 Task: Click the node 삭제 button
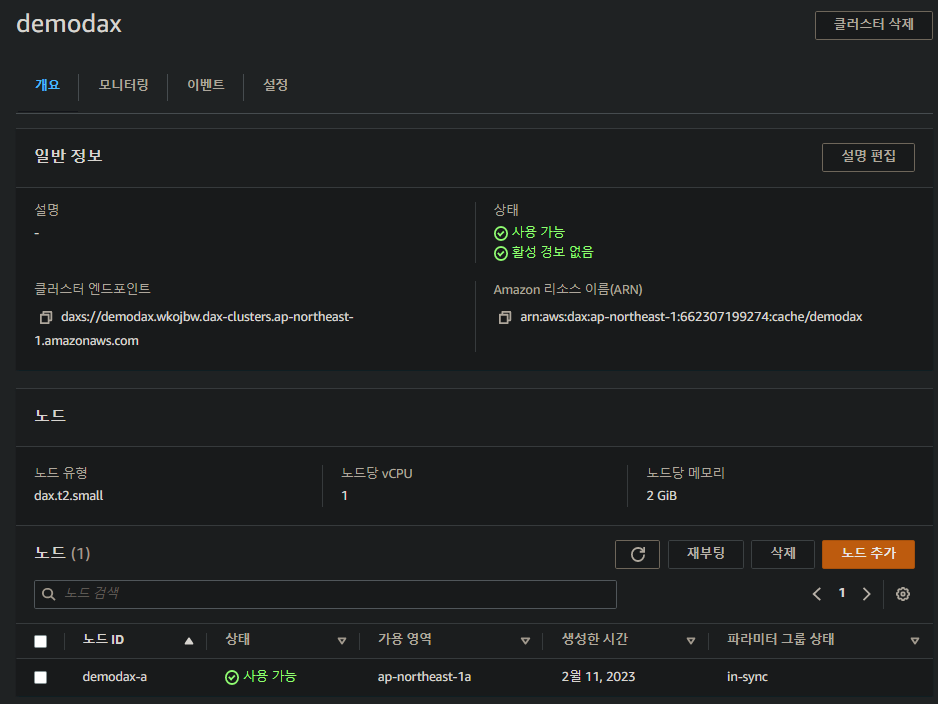tap(782, 554)
